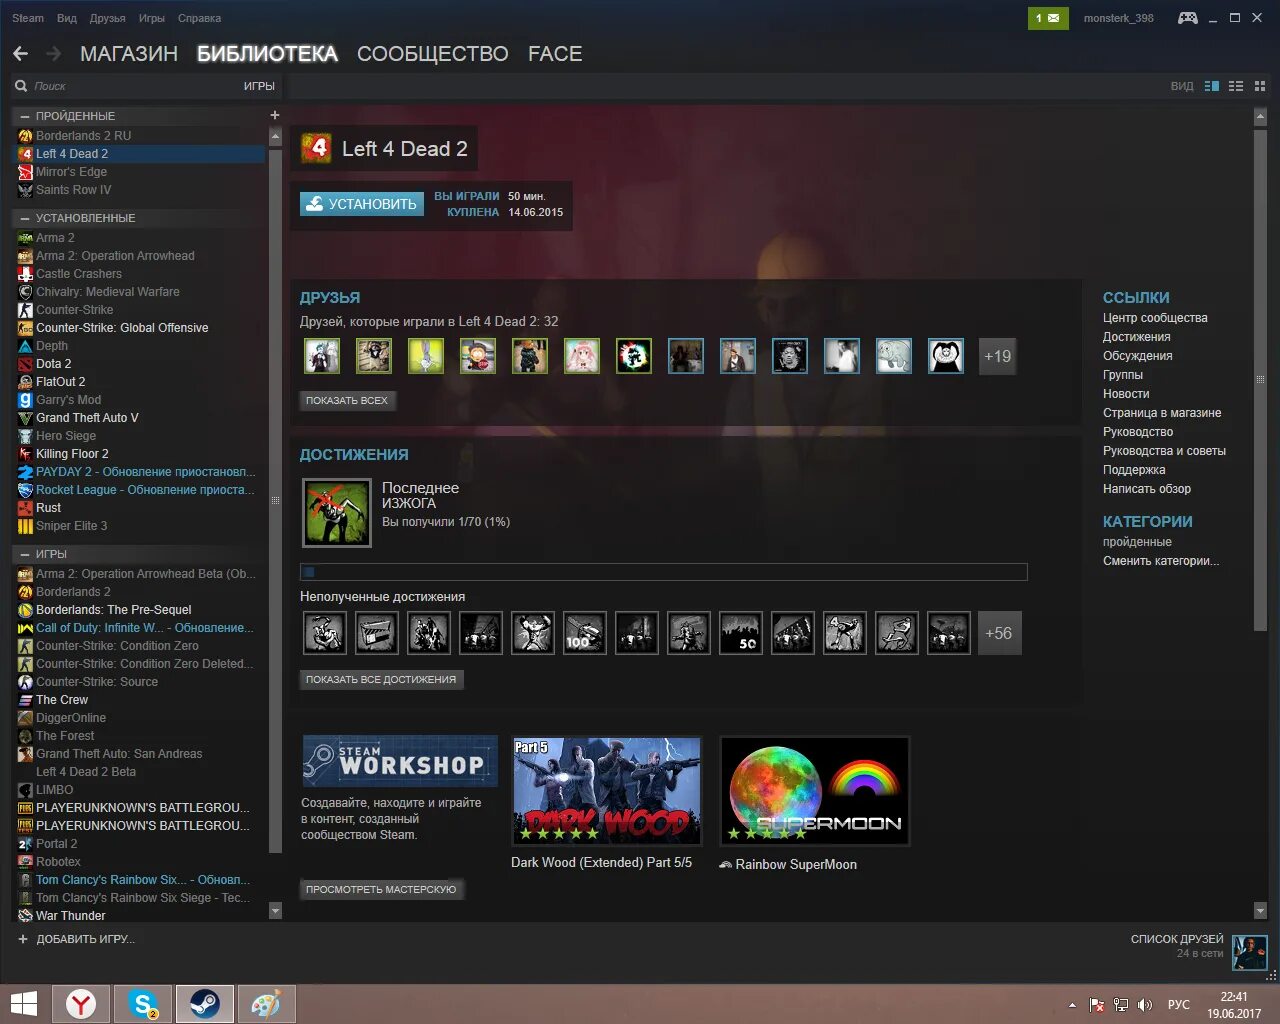1280x1024 pixels.
Task: Add new category plus icon
Action: (275, 115)
